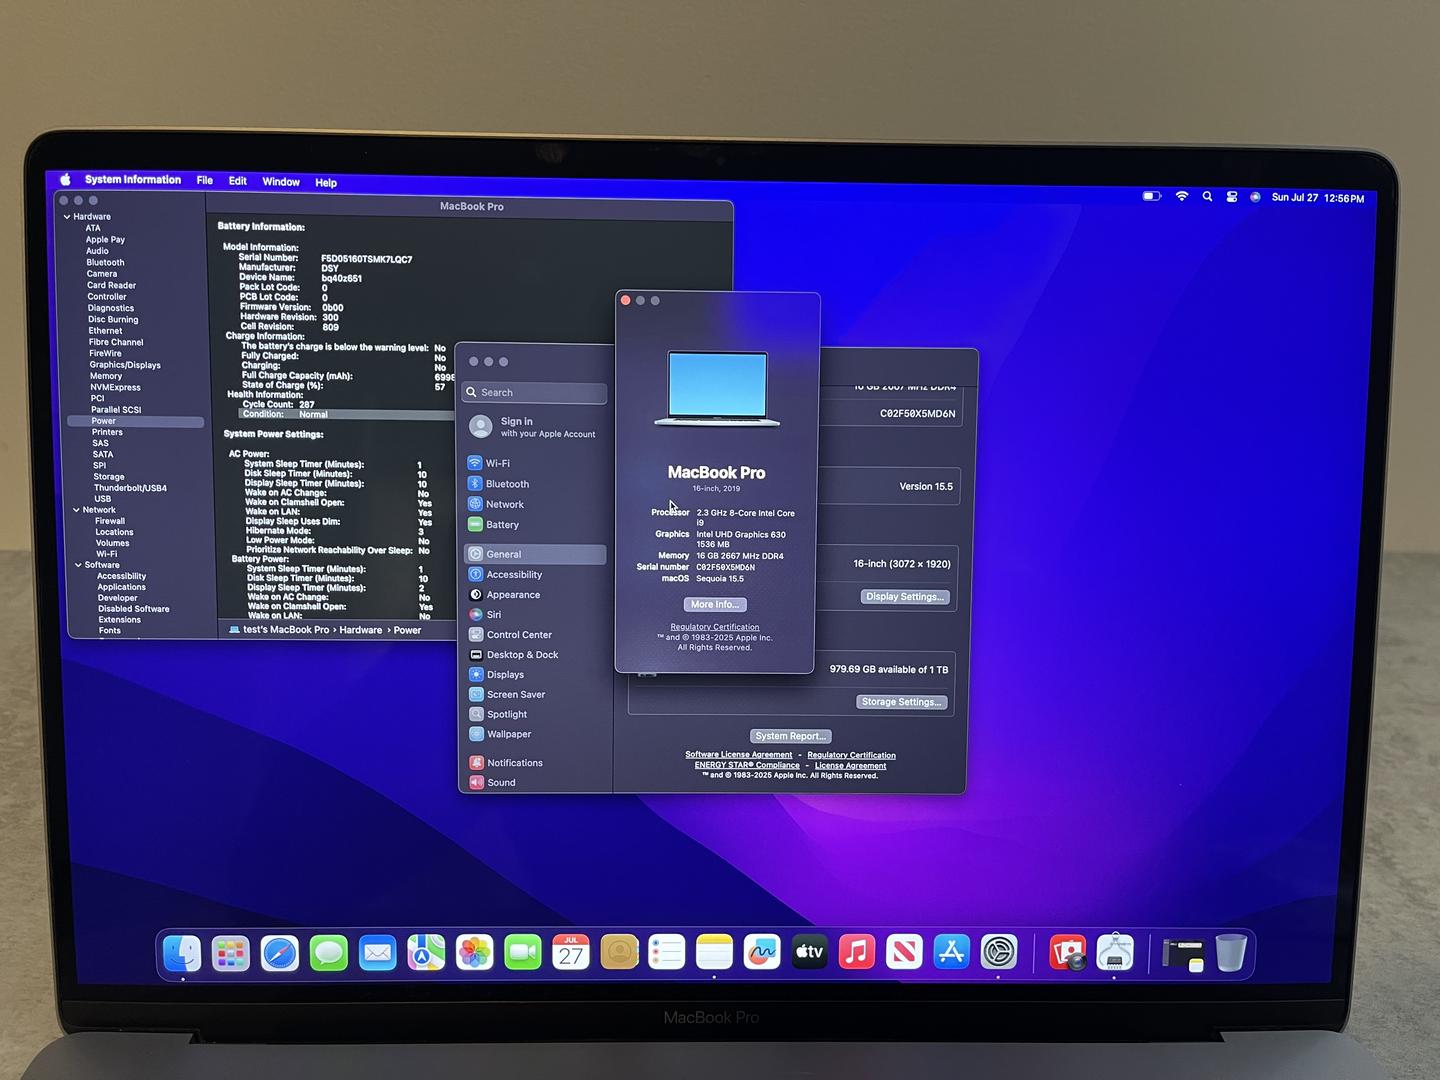Open Notifications in the Settings sidebar

click(x=535, y=763)
